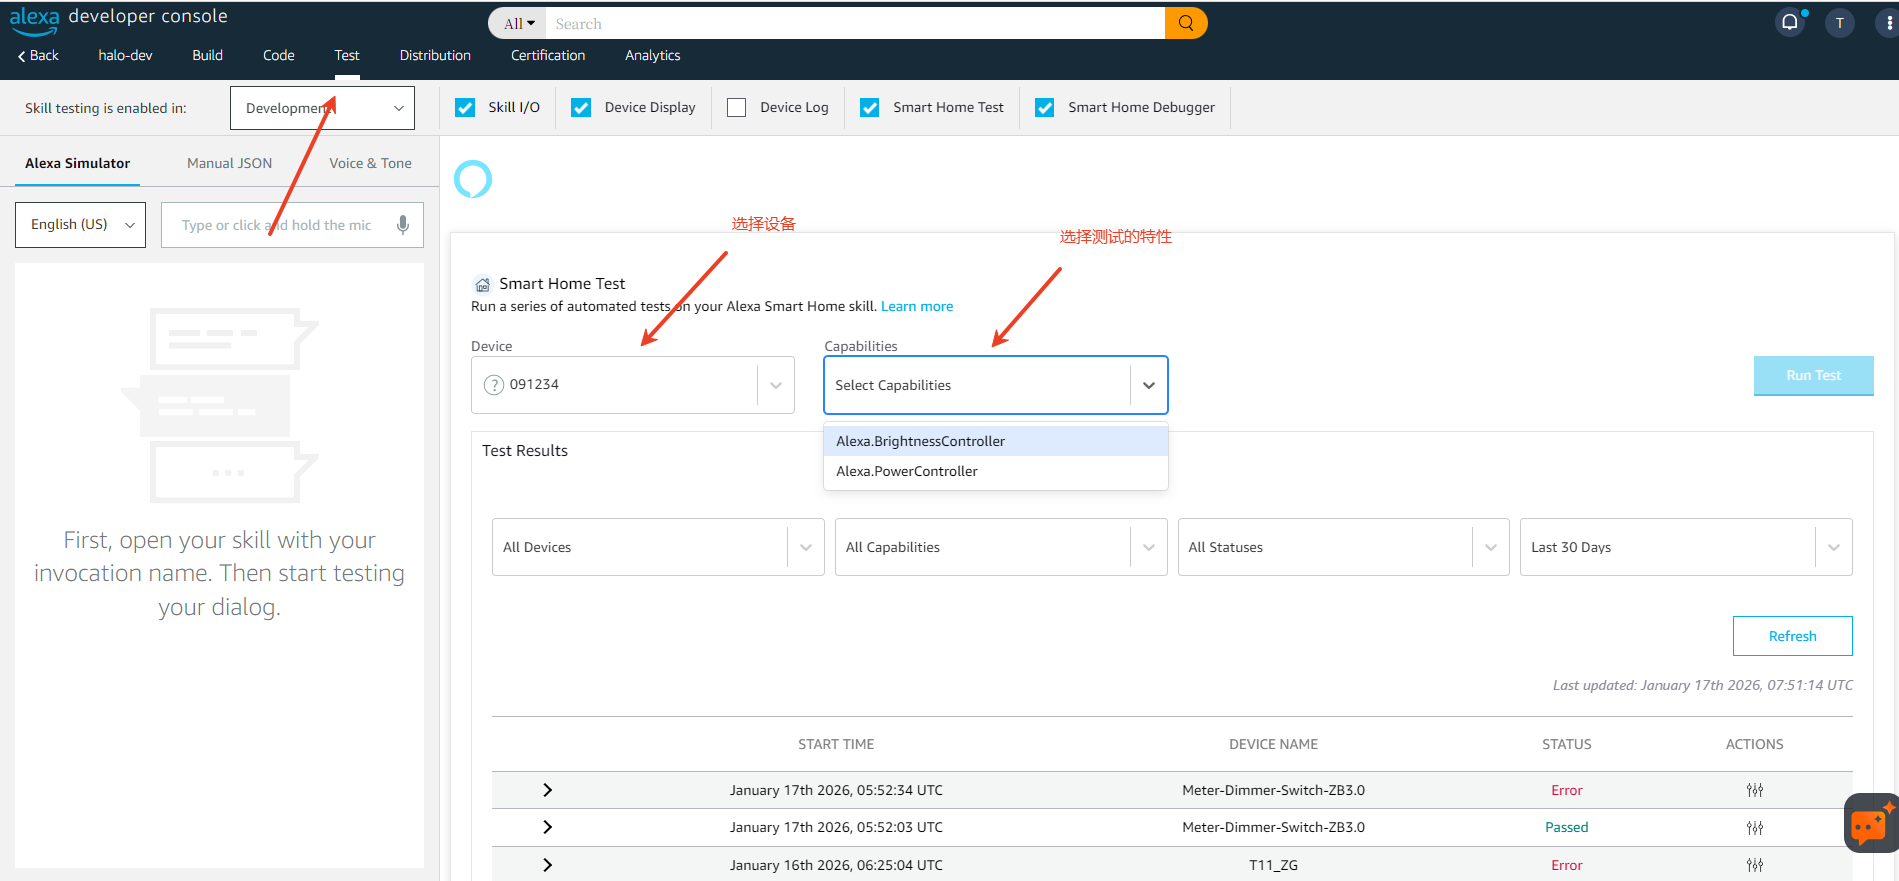Open debugger icon for 05:52:03 UTC row
Viewport: 1899px width, 881px height.
point(1754,827)
